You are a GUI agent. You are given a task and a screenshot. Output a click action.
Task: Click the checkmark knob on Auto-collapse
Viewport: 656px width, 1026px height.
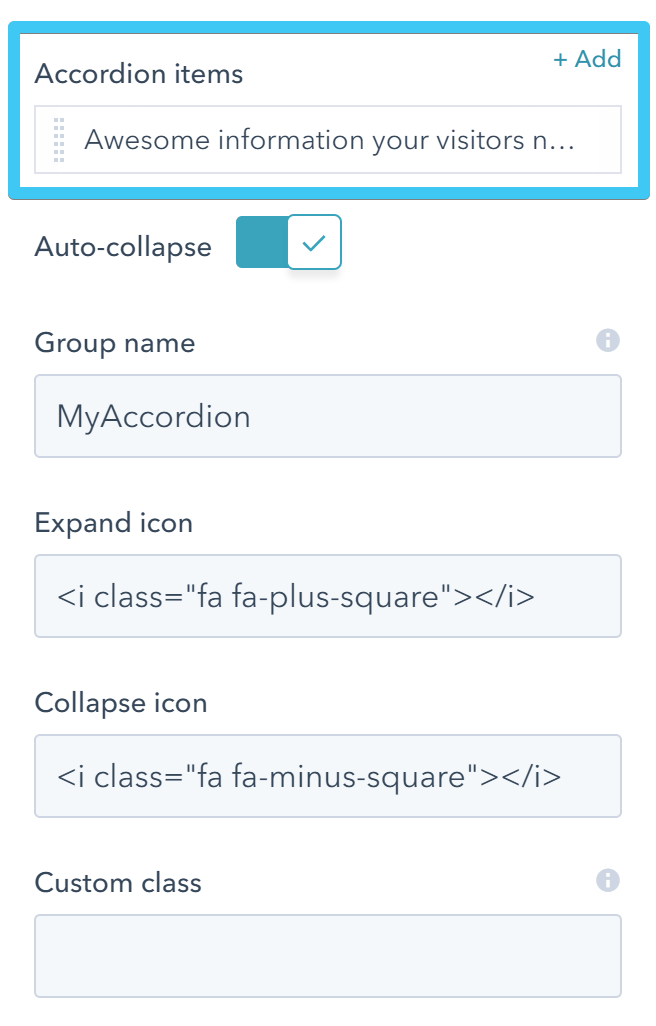pos(314,242)
